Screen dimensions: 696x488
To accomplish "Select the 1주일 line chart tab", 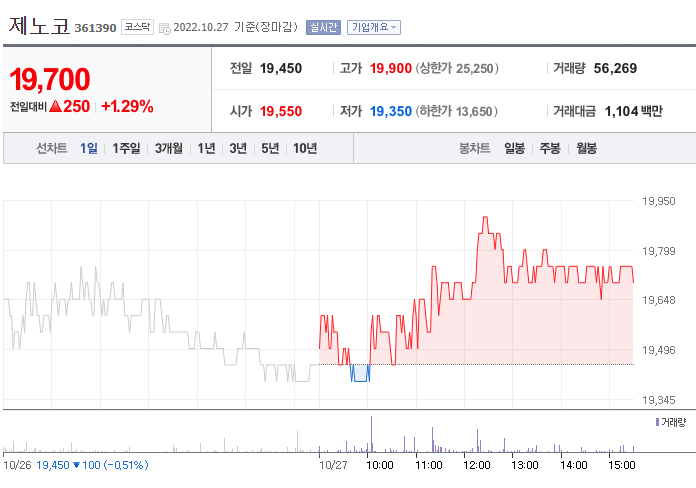I will tap(126, 148).
